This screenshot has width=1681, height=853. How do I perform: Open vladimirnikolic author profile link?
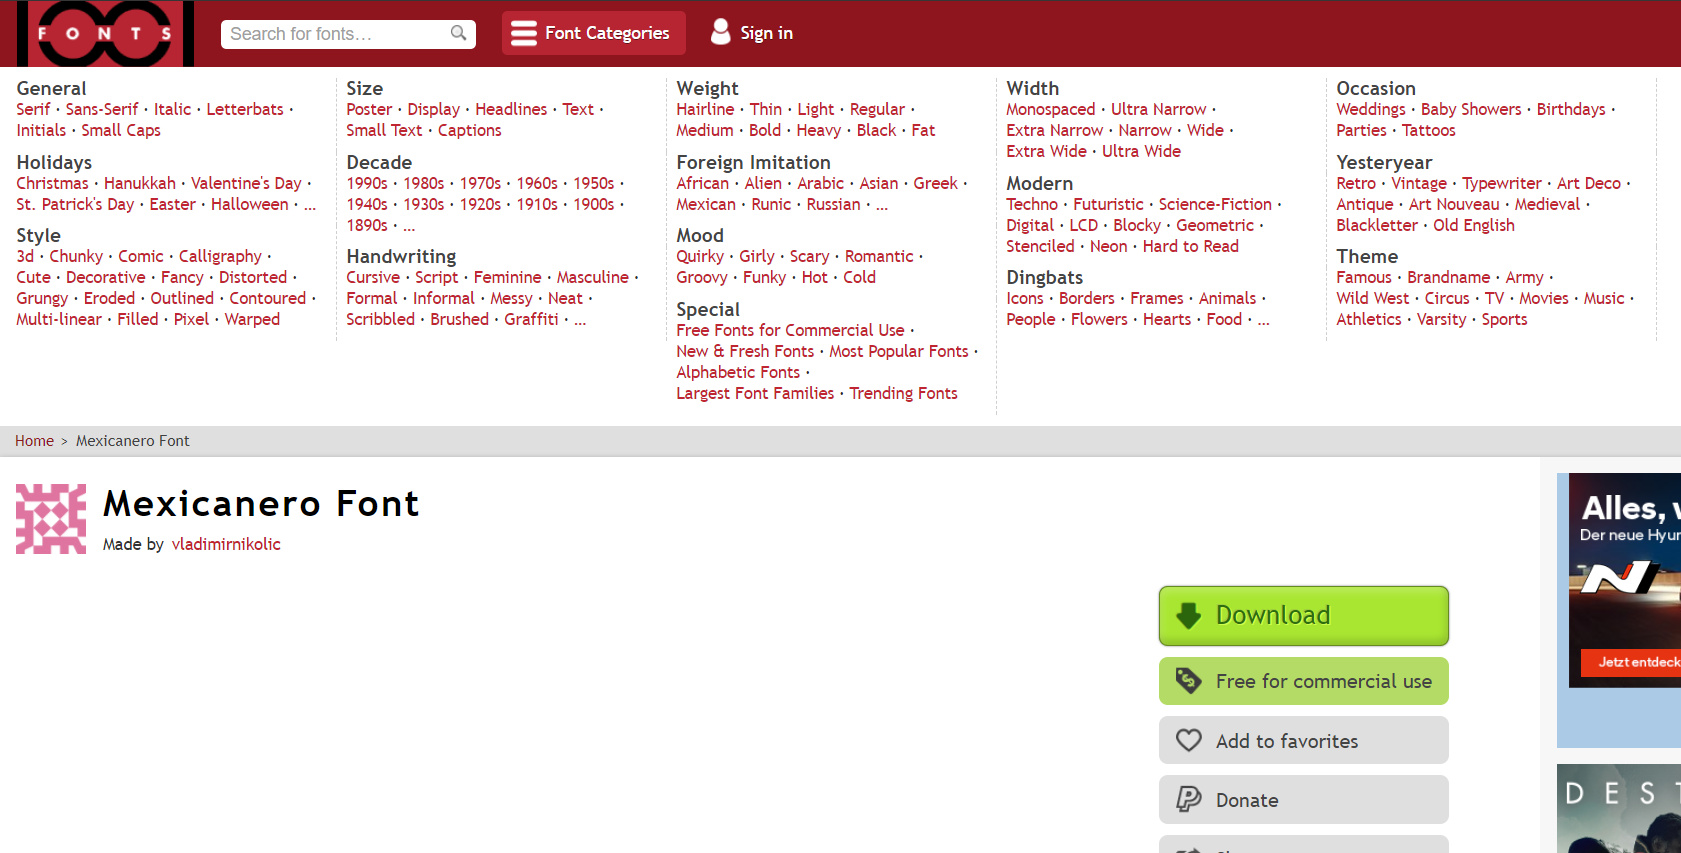[x=226, y=544]
